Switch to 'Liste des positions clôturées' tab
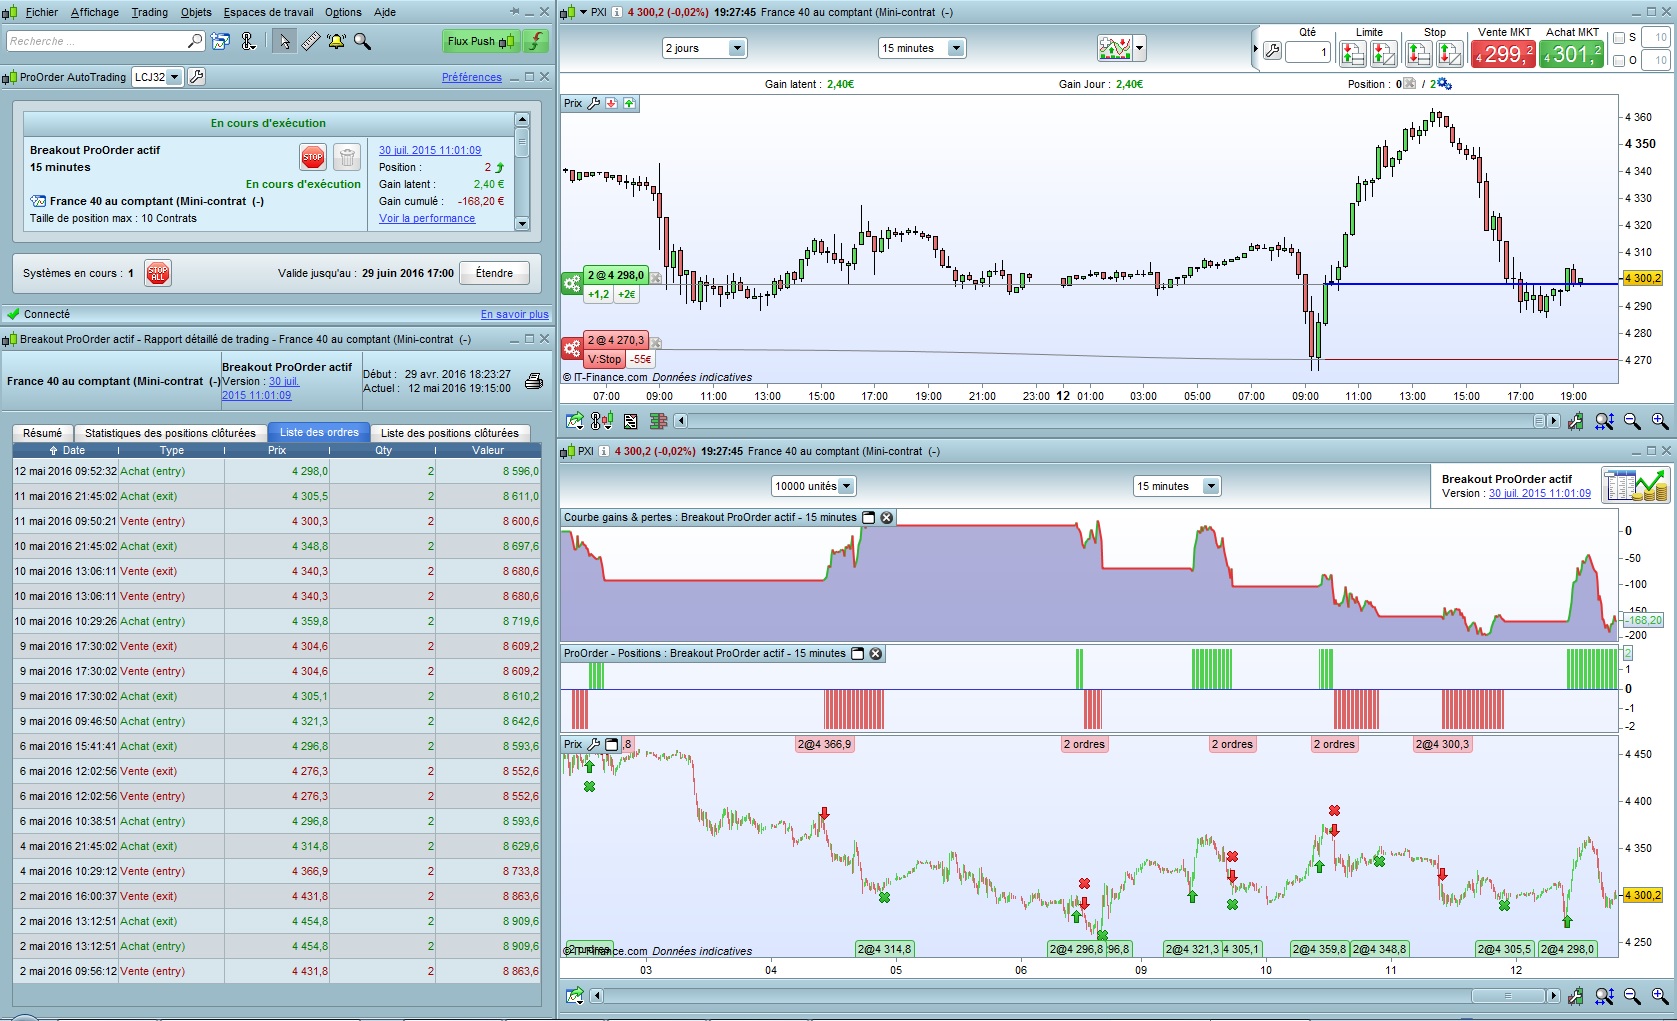Viewport: 1677px width, 1021px height. click(449, 433)
